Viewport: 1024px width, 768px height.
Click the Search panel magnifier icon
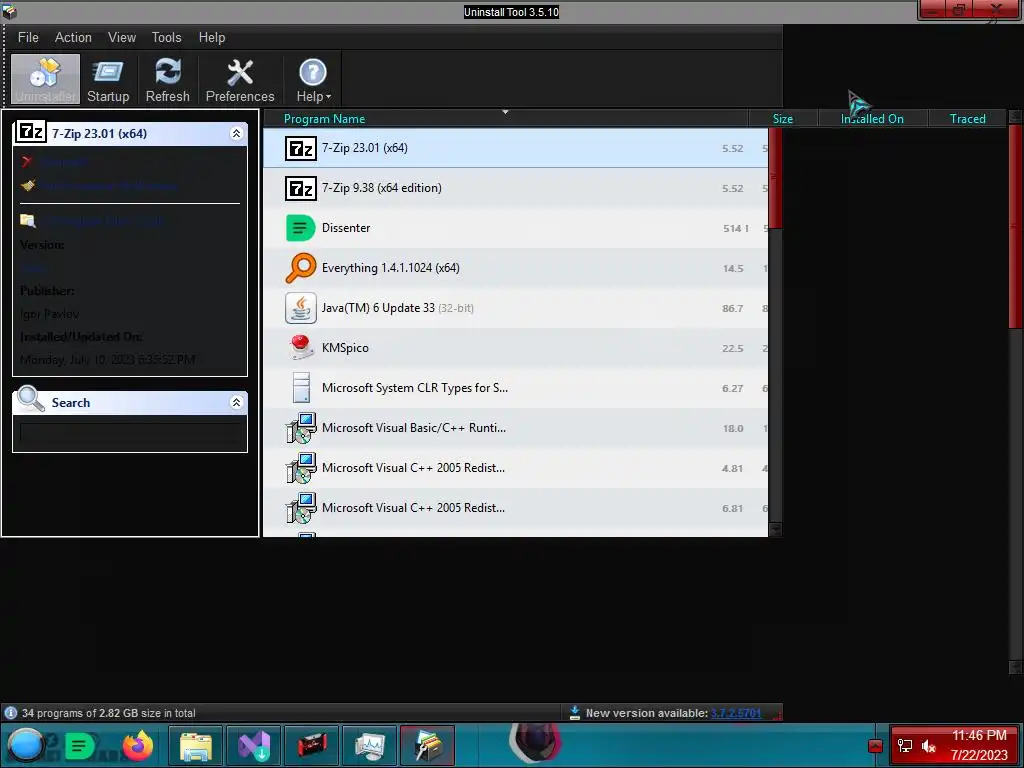(30, 399)
